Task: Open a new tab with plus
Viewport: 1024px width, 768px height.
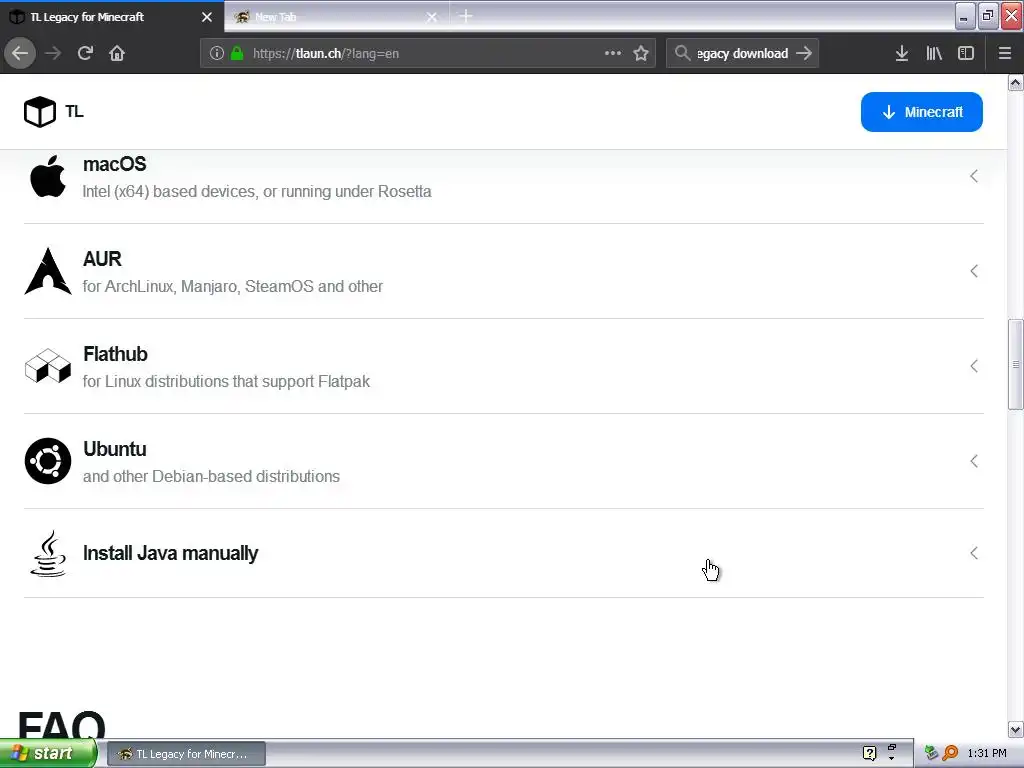Action: pyautogui.click(x=466, y=16)
